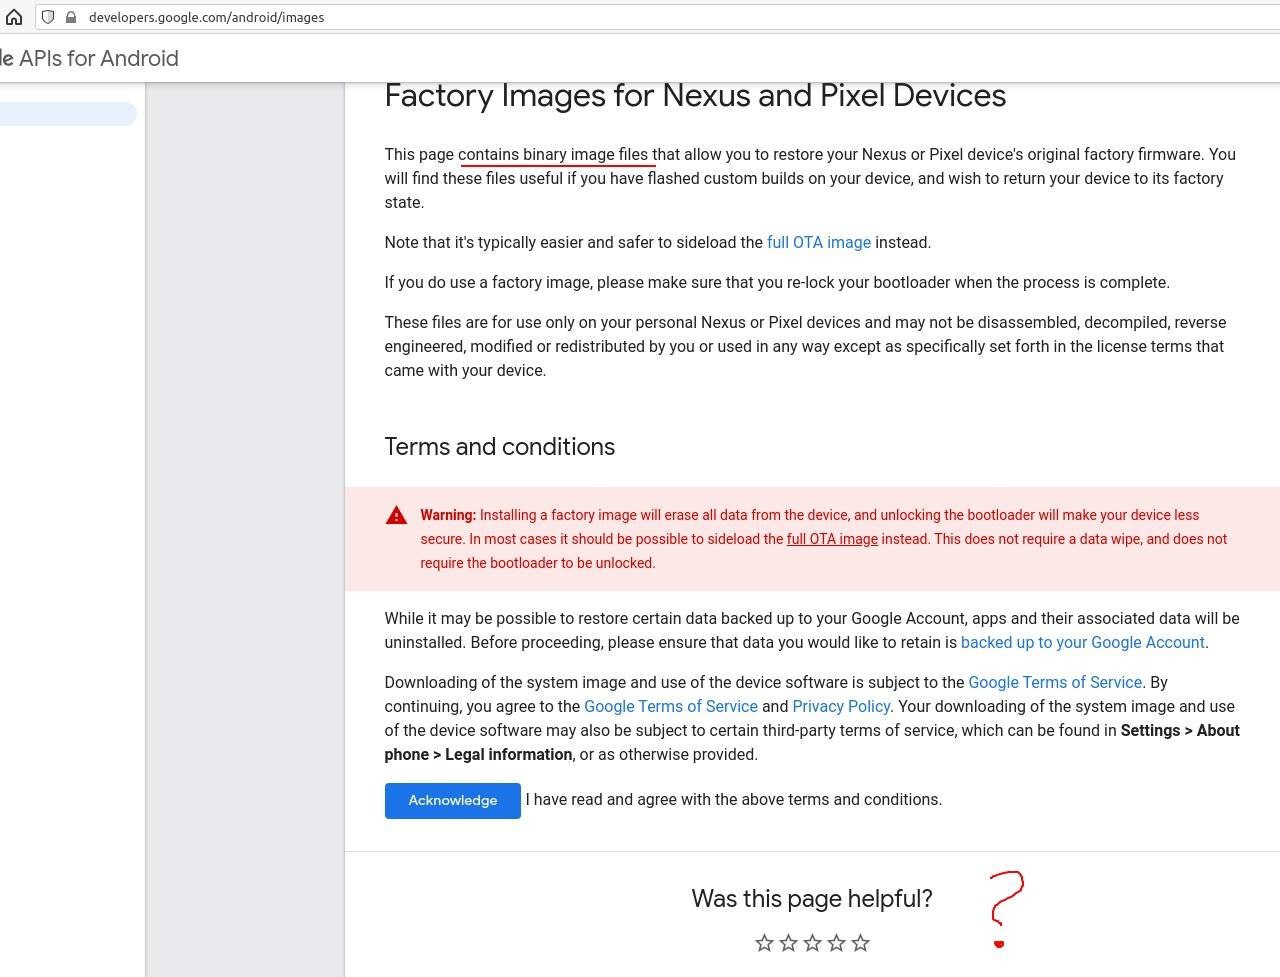Rate page three stars
1280x977 pixels.
812,943
